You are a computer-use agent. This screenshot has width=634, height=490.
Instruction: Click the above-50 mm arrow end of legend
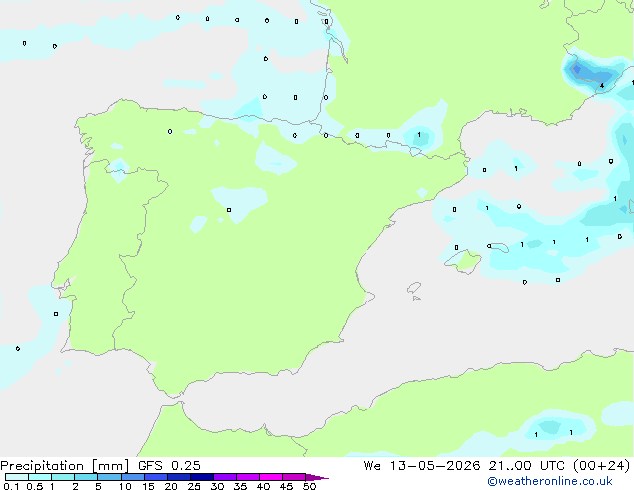[317, 477]
